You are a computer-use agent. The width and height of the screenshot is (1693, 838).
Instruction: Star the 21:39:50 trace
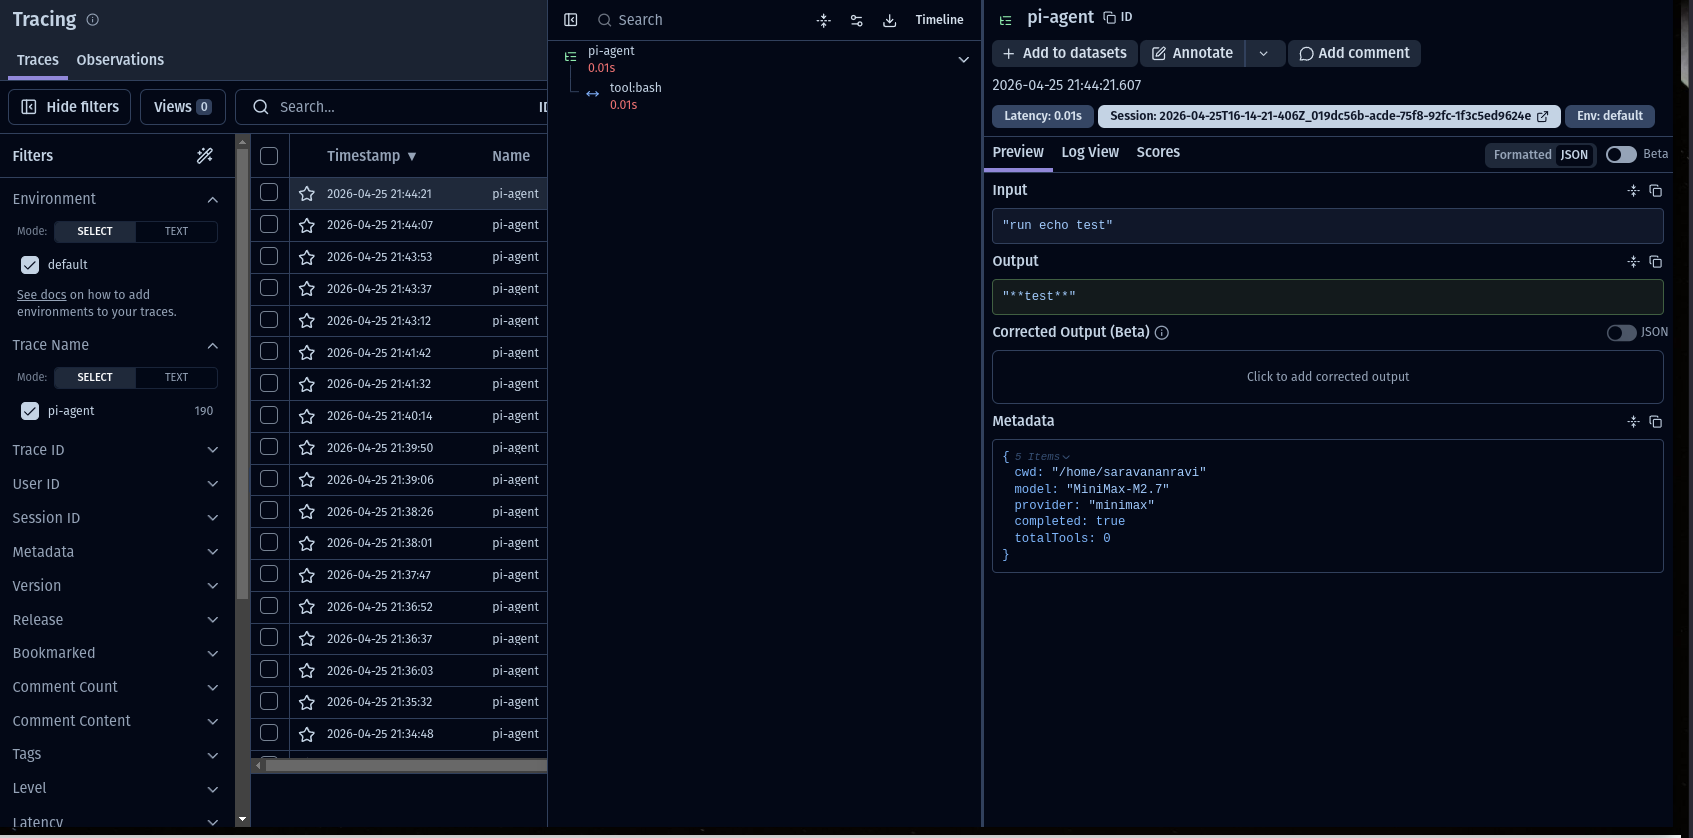click(307, 448)
